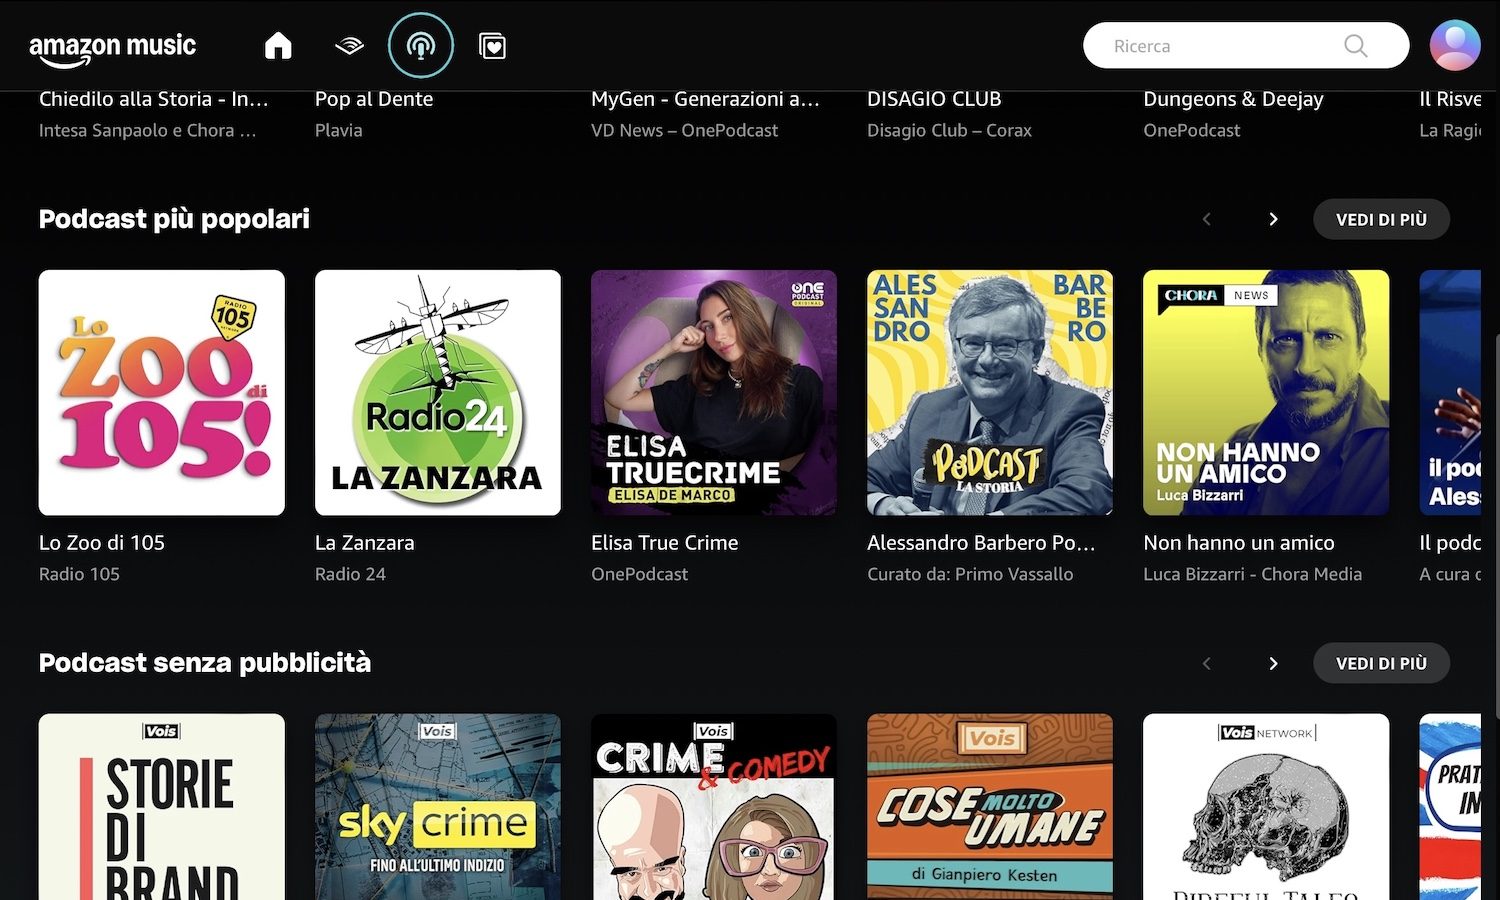Click OnePodcast under Elisa True Crime
The image size is (1500, 900).
[x=640, y=574]
